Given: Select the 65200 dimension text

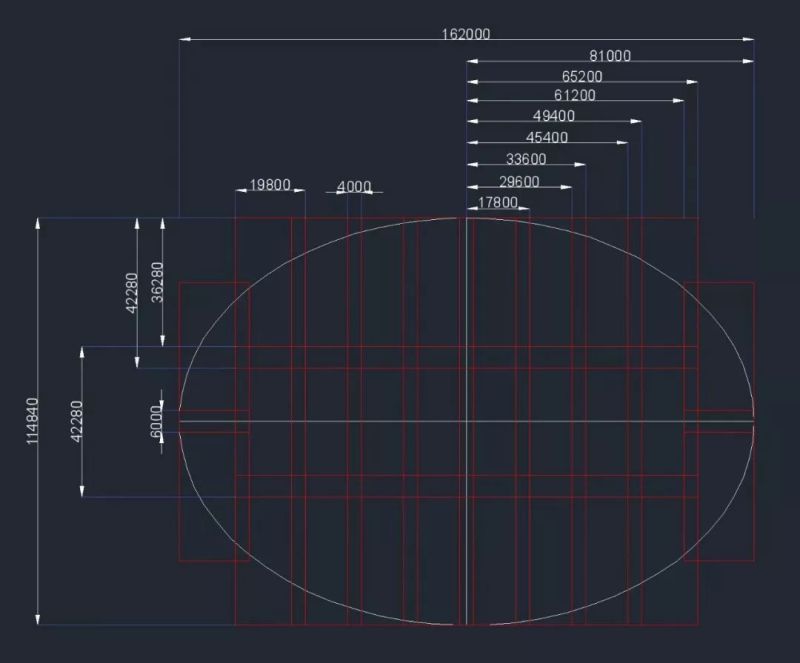Looking at the screenshot, I should coord(582,77).
